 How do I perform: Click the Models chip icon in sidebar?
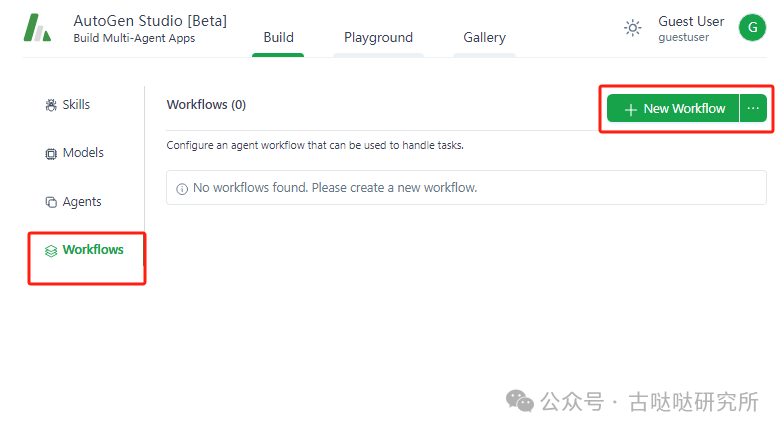51,154
